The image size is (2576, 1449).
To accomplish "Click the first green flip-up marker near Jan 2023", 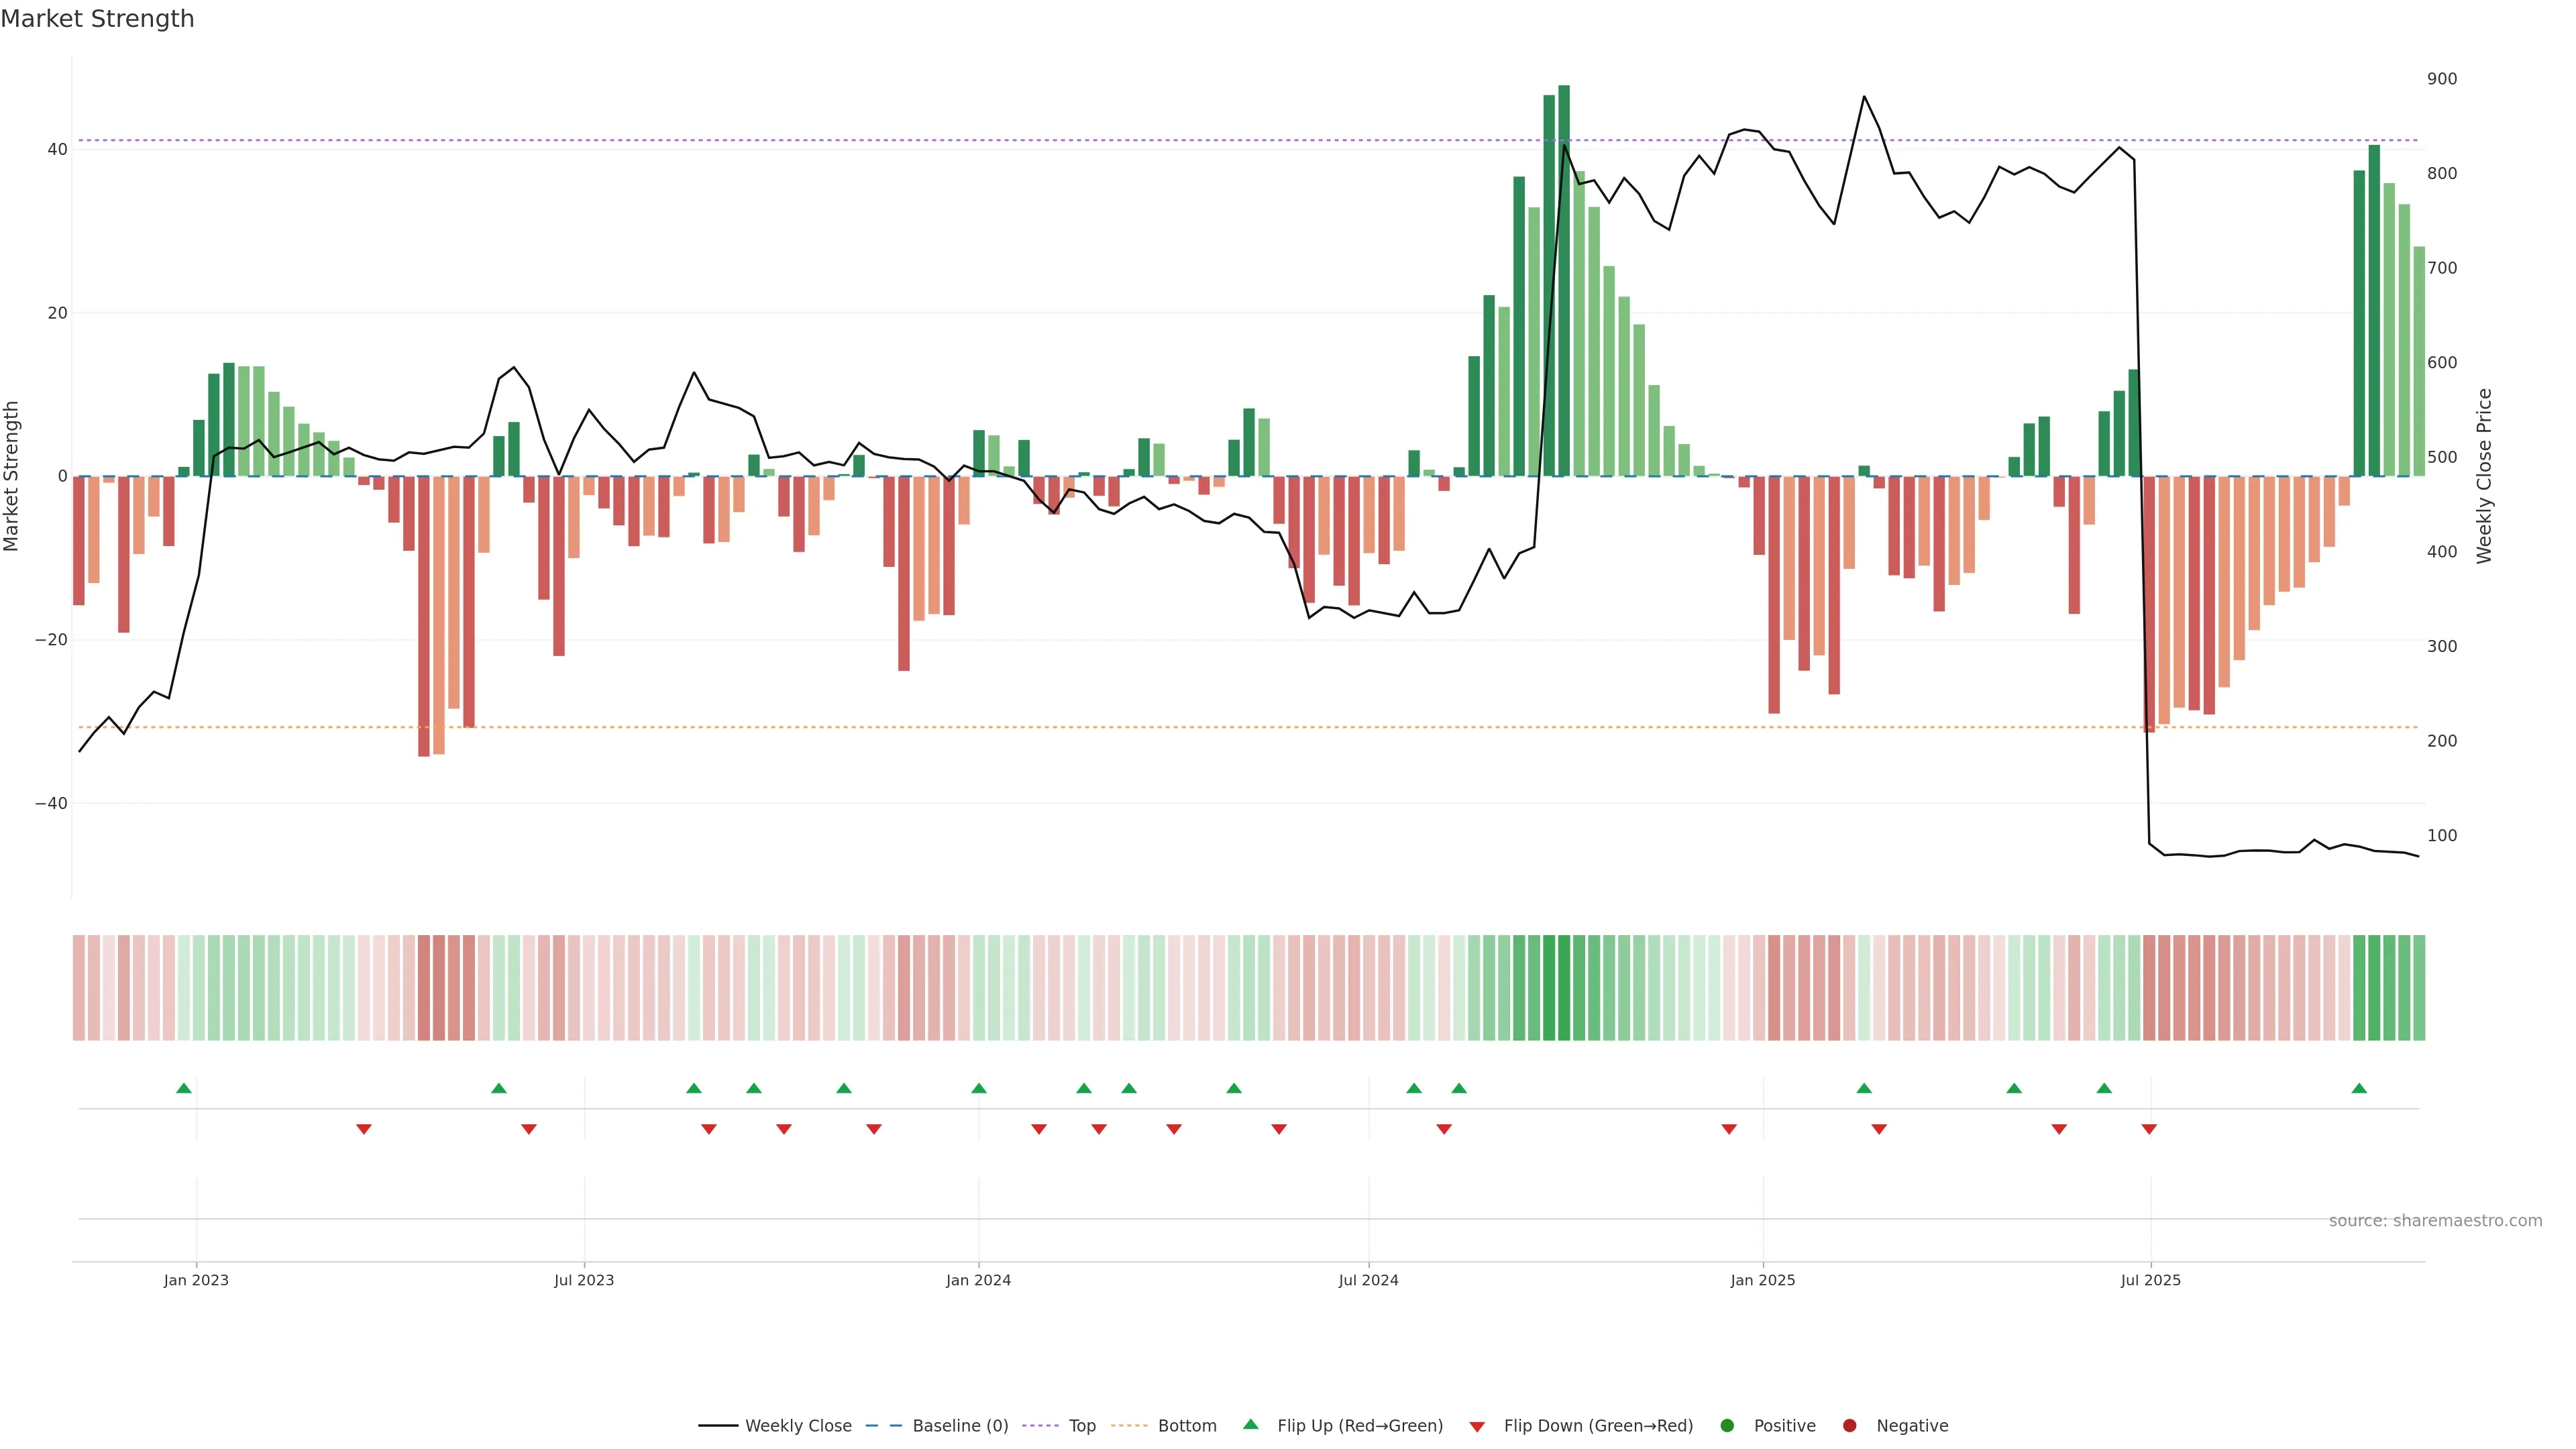I will click(184, 1088).
